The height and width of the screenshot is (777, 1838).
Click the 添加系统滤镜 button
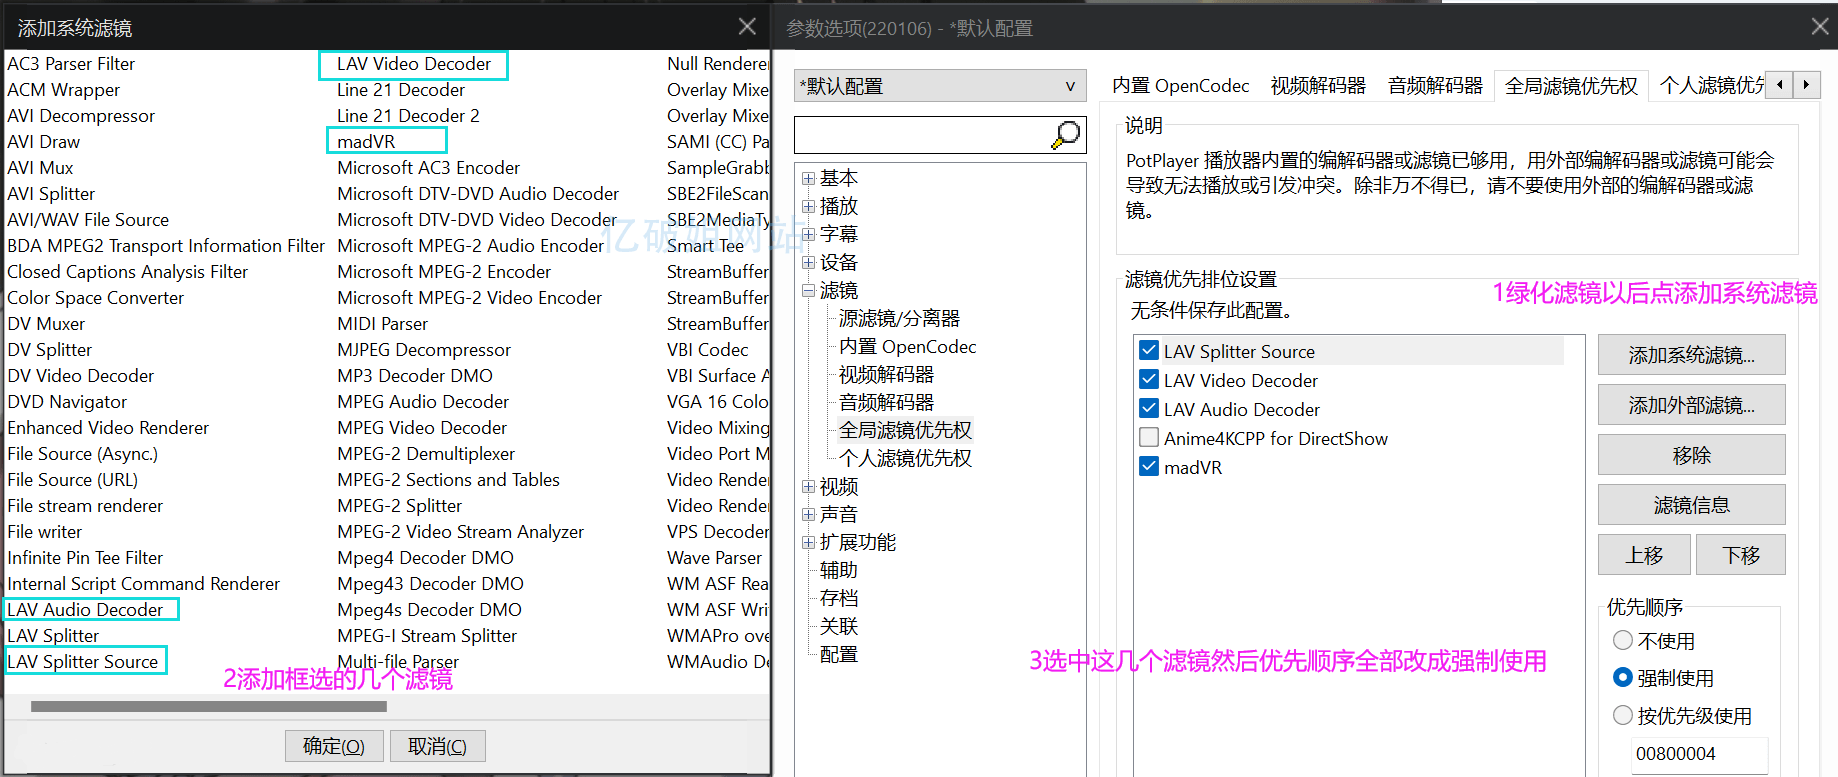tap(1691, 355)
